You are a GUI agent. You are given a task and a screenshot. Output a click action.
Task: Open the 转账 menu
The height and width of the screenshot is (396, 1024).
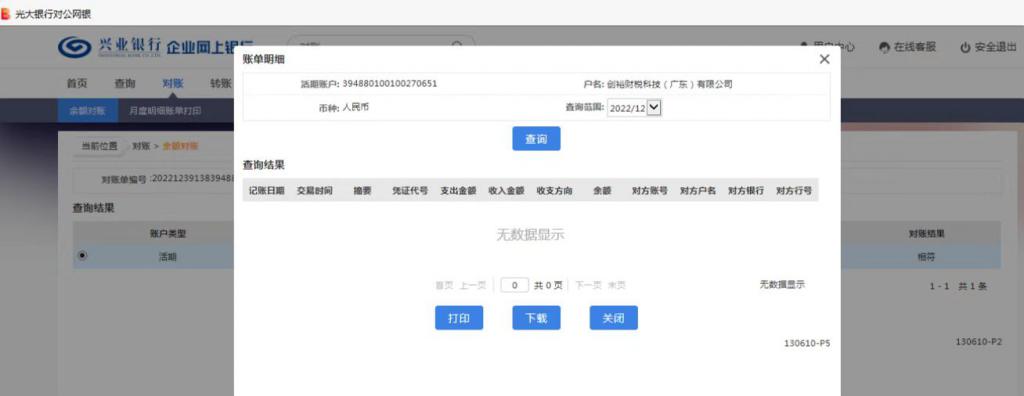pos(221,83)
